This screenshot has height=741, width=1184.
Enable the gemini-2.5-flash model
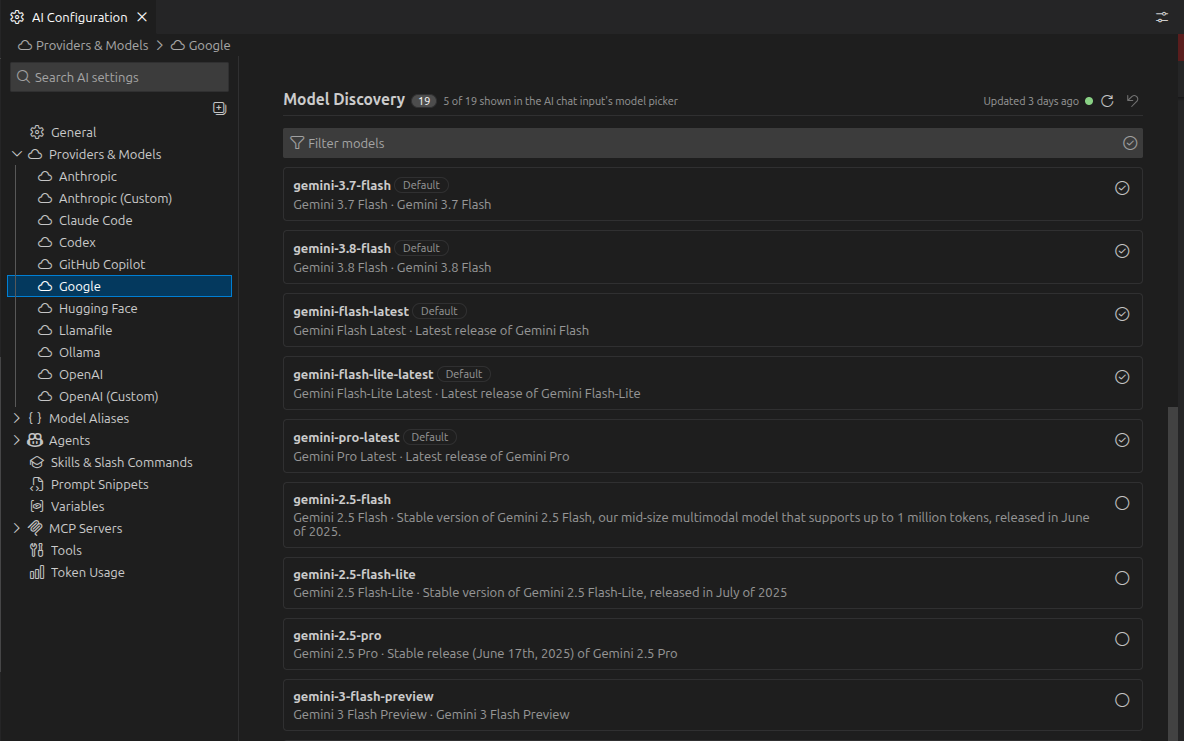1122,503
